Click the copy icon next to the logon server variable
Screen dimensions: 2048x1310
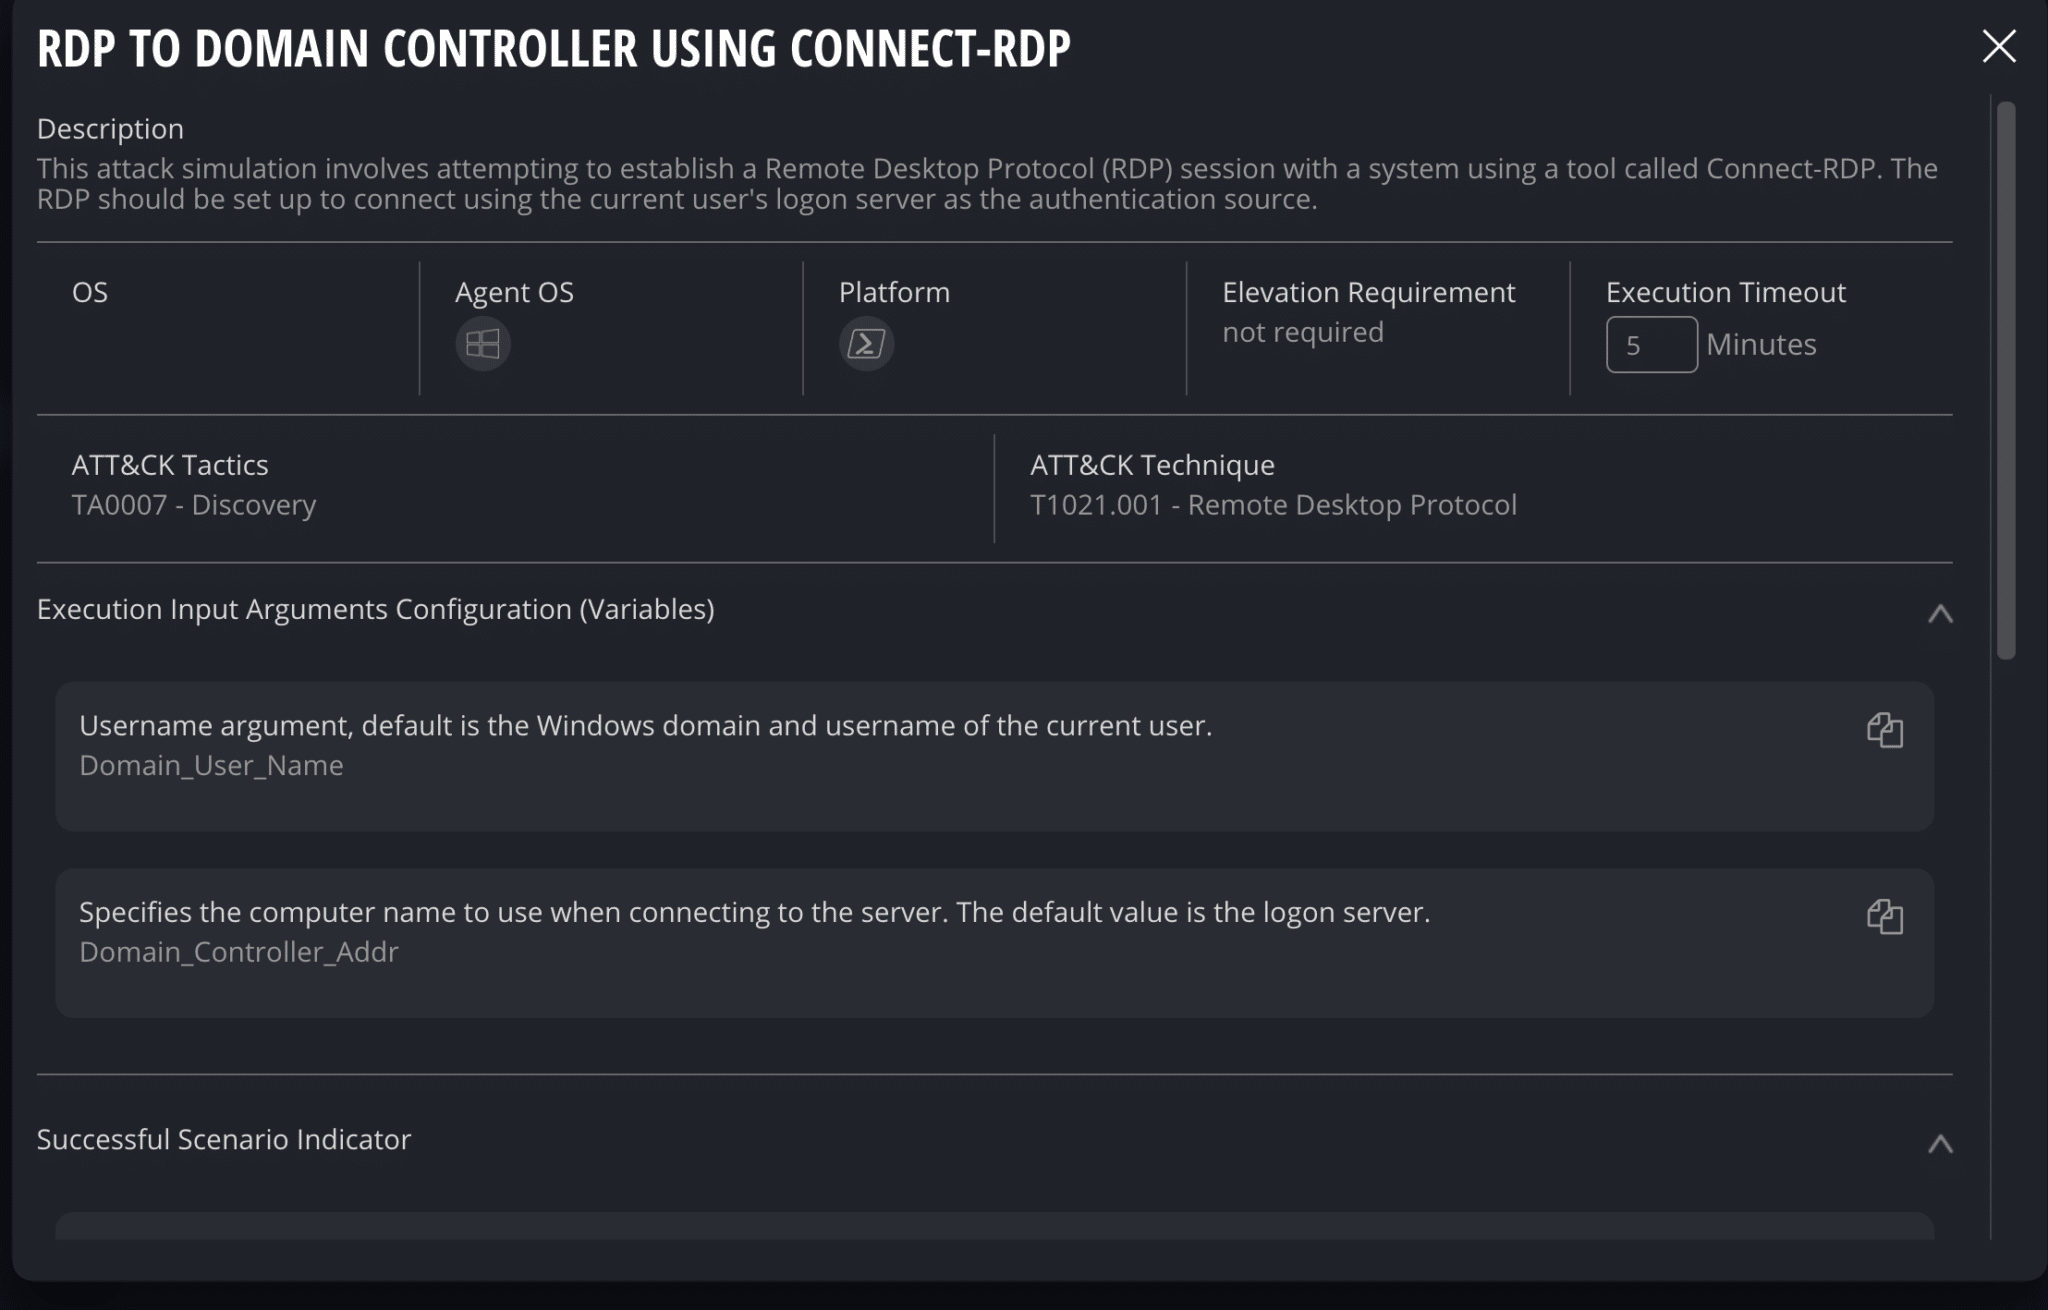[x=1886, y=916]
